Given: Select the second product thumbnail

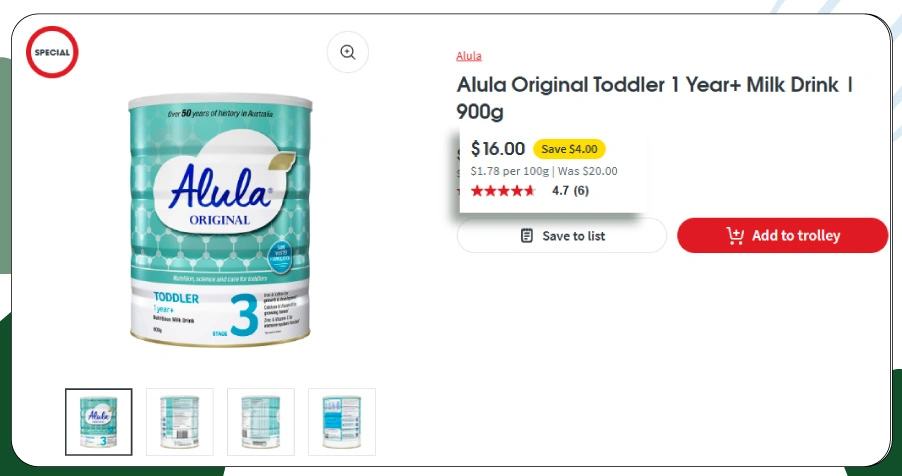Looking at the screenshot, I should point(180,421).
